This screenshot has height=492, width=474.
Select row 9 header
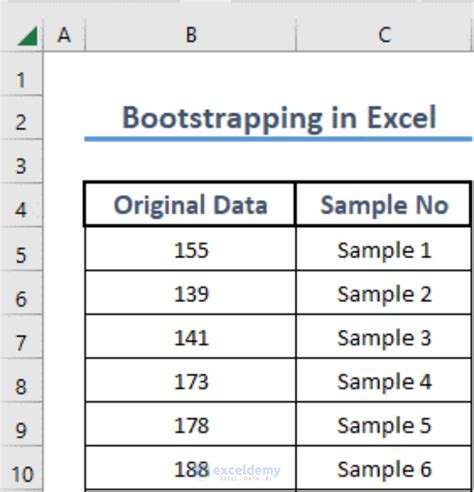pos(21,424)
